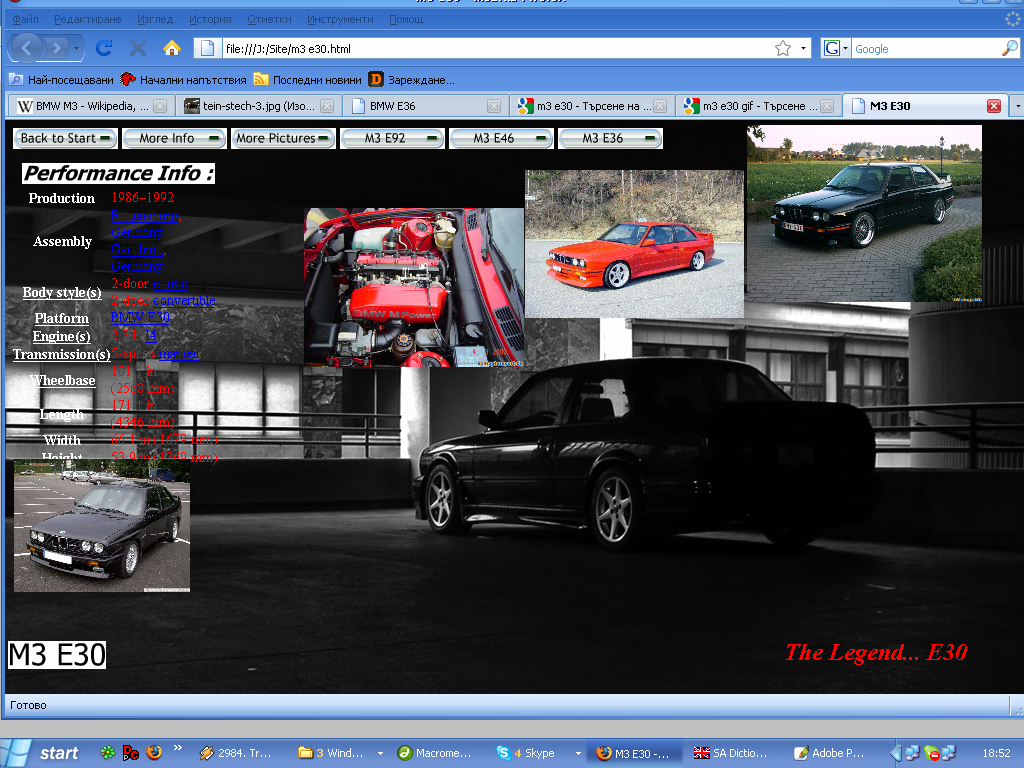
Task: Open the red M3 E30 car photo
Action: click(x=634, y=244)
